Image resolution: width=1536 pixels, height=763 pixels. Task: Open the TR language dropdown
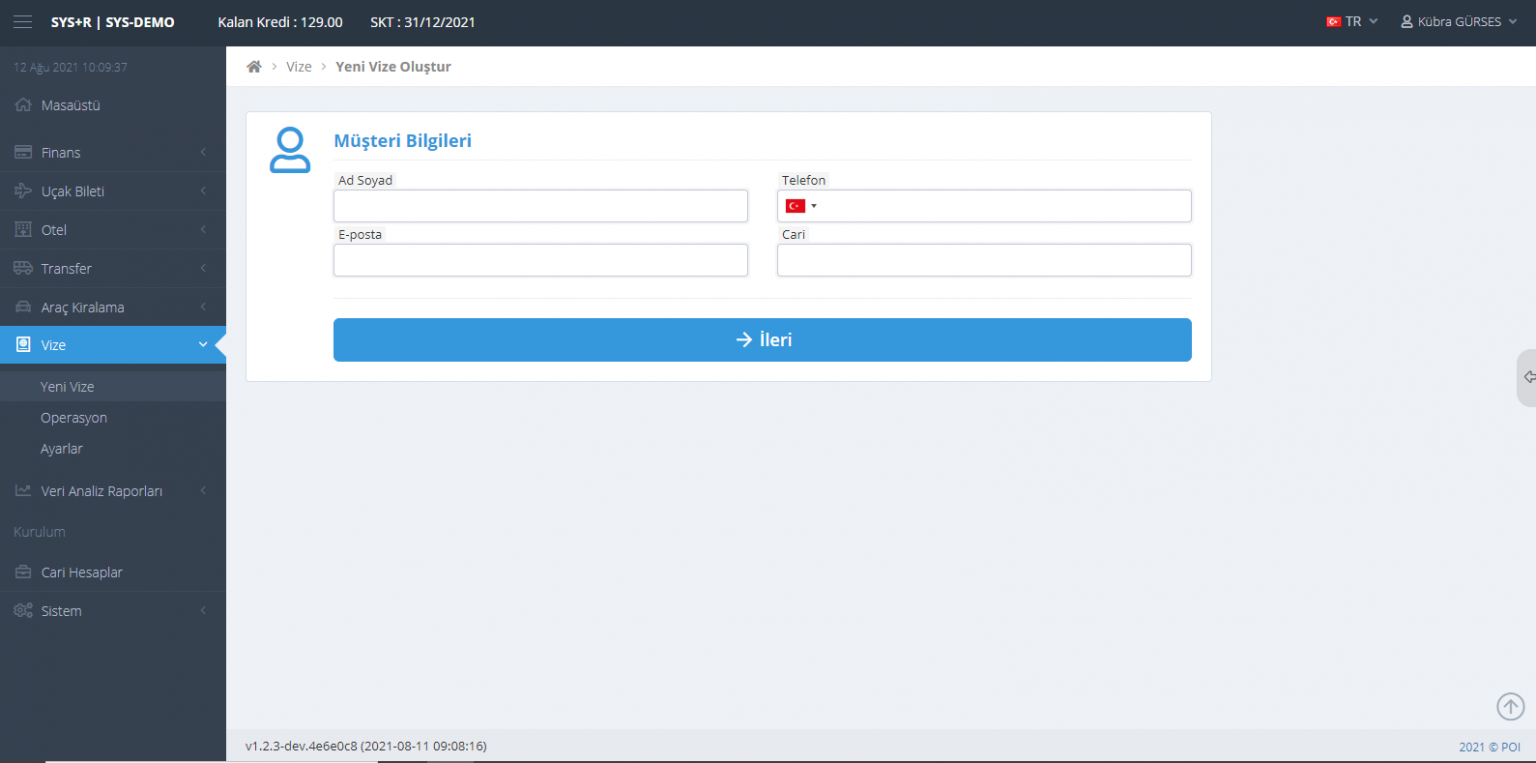pos(1352,22)
